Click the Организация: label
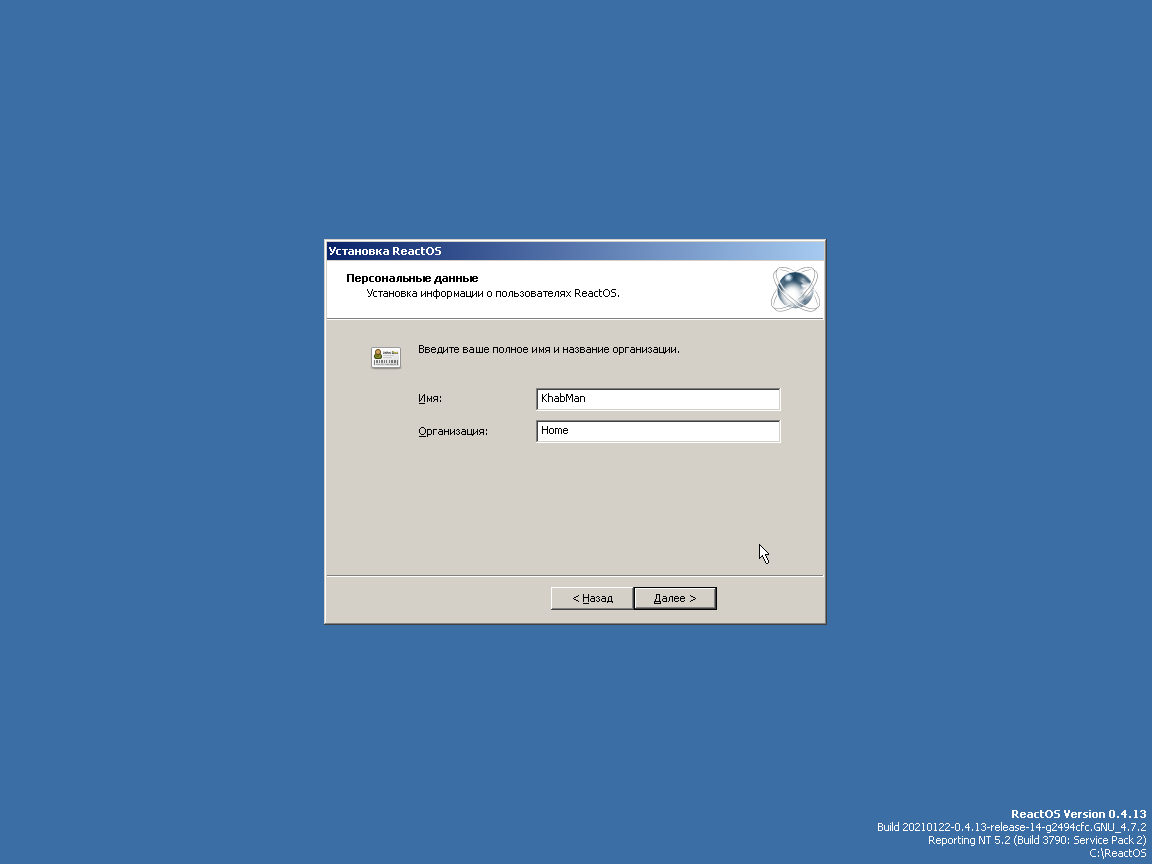This screenshot has height=864, width=1152. coord(453,431)
